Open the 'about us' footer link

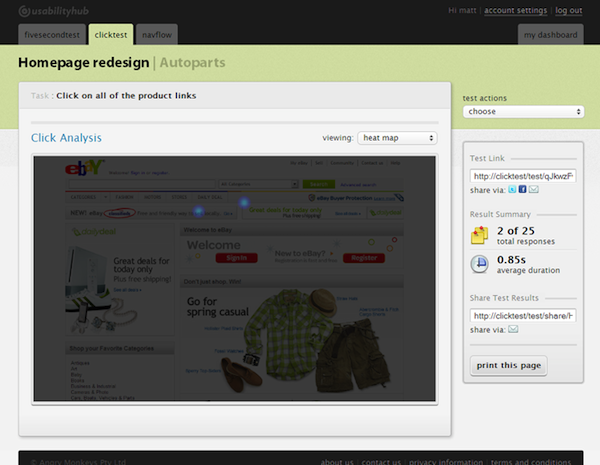click(x=337, y=462)
